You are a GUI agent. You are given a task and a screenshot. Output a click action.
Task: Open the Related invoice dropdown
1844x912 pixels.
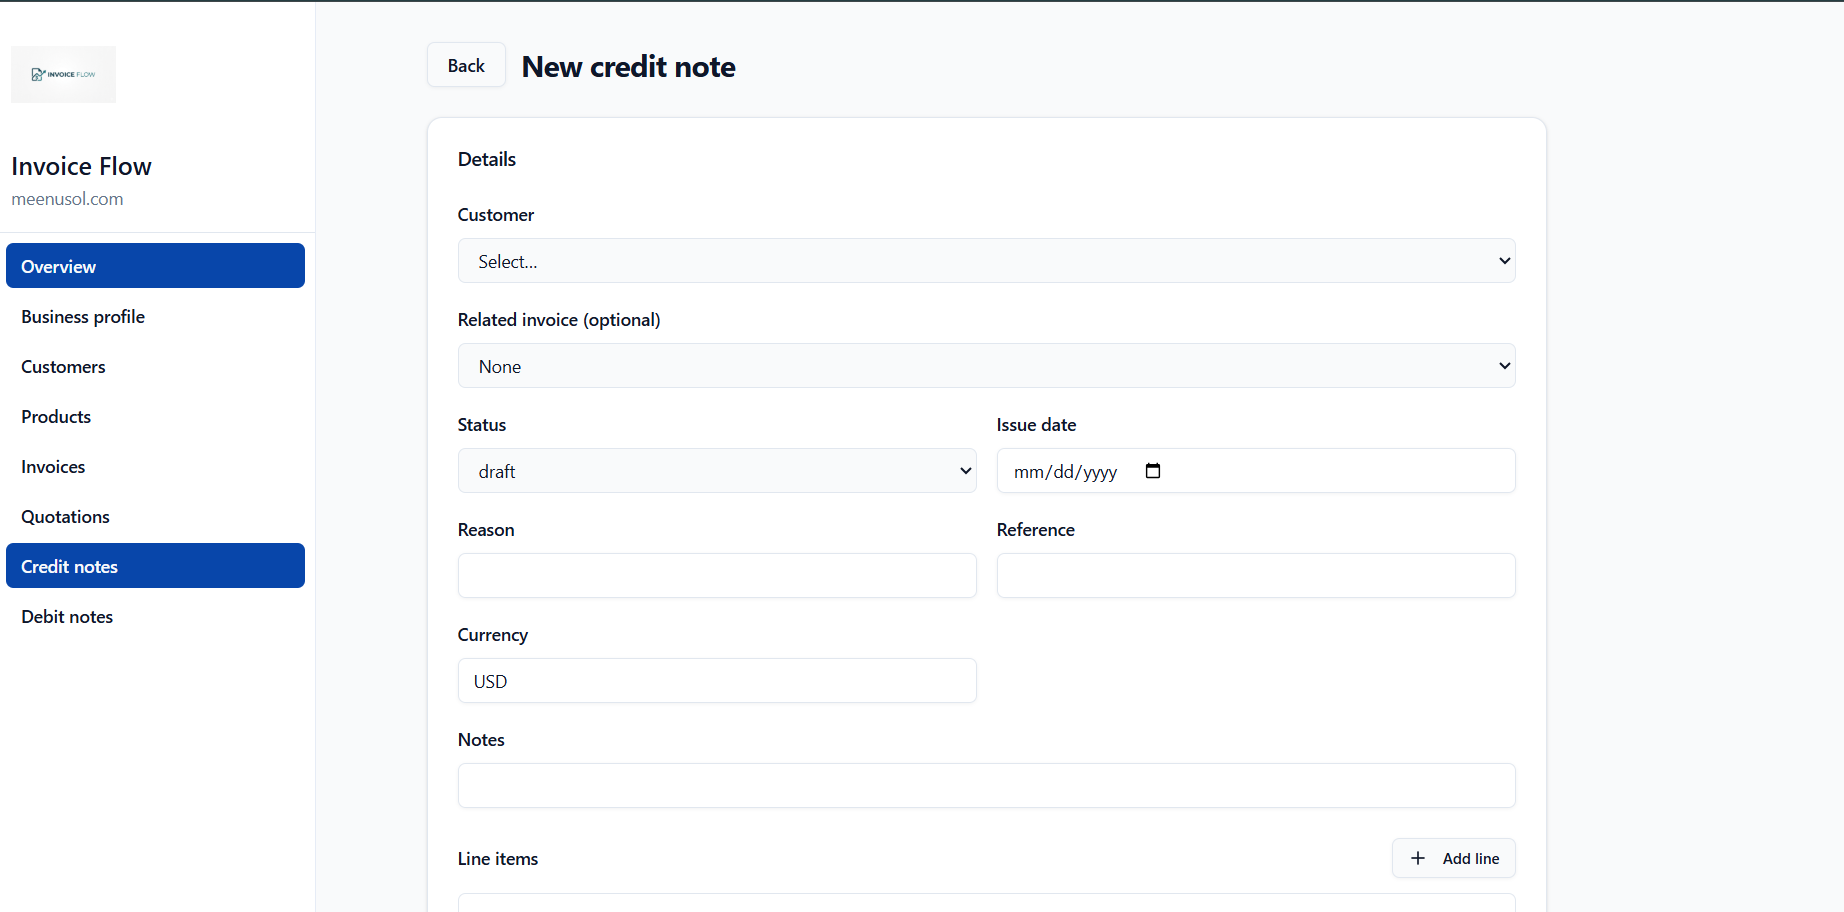(x=986, y=365)
